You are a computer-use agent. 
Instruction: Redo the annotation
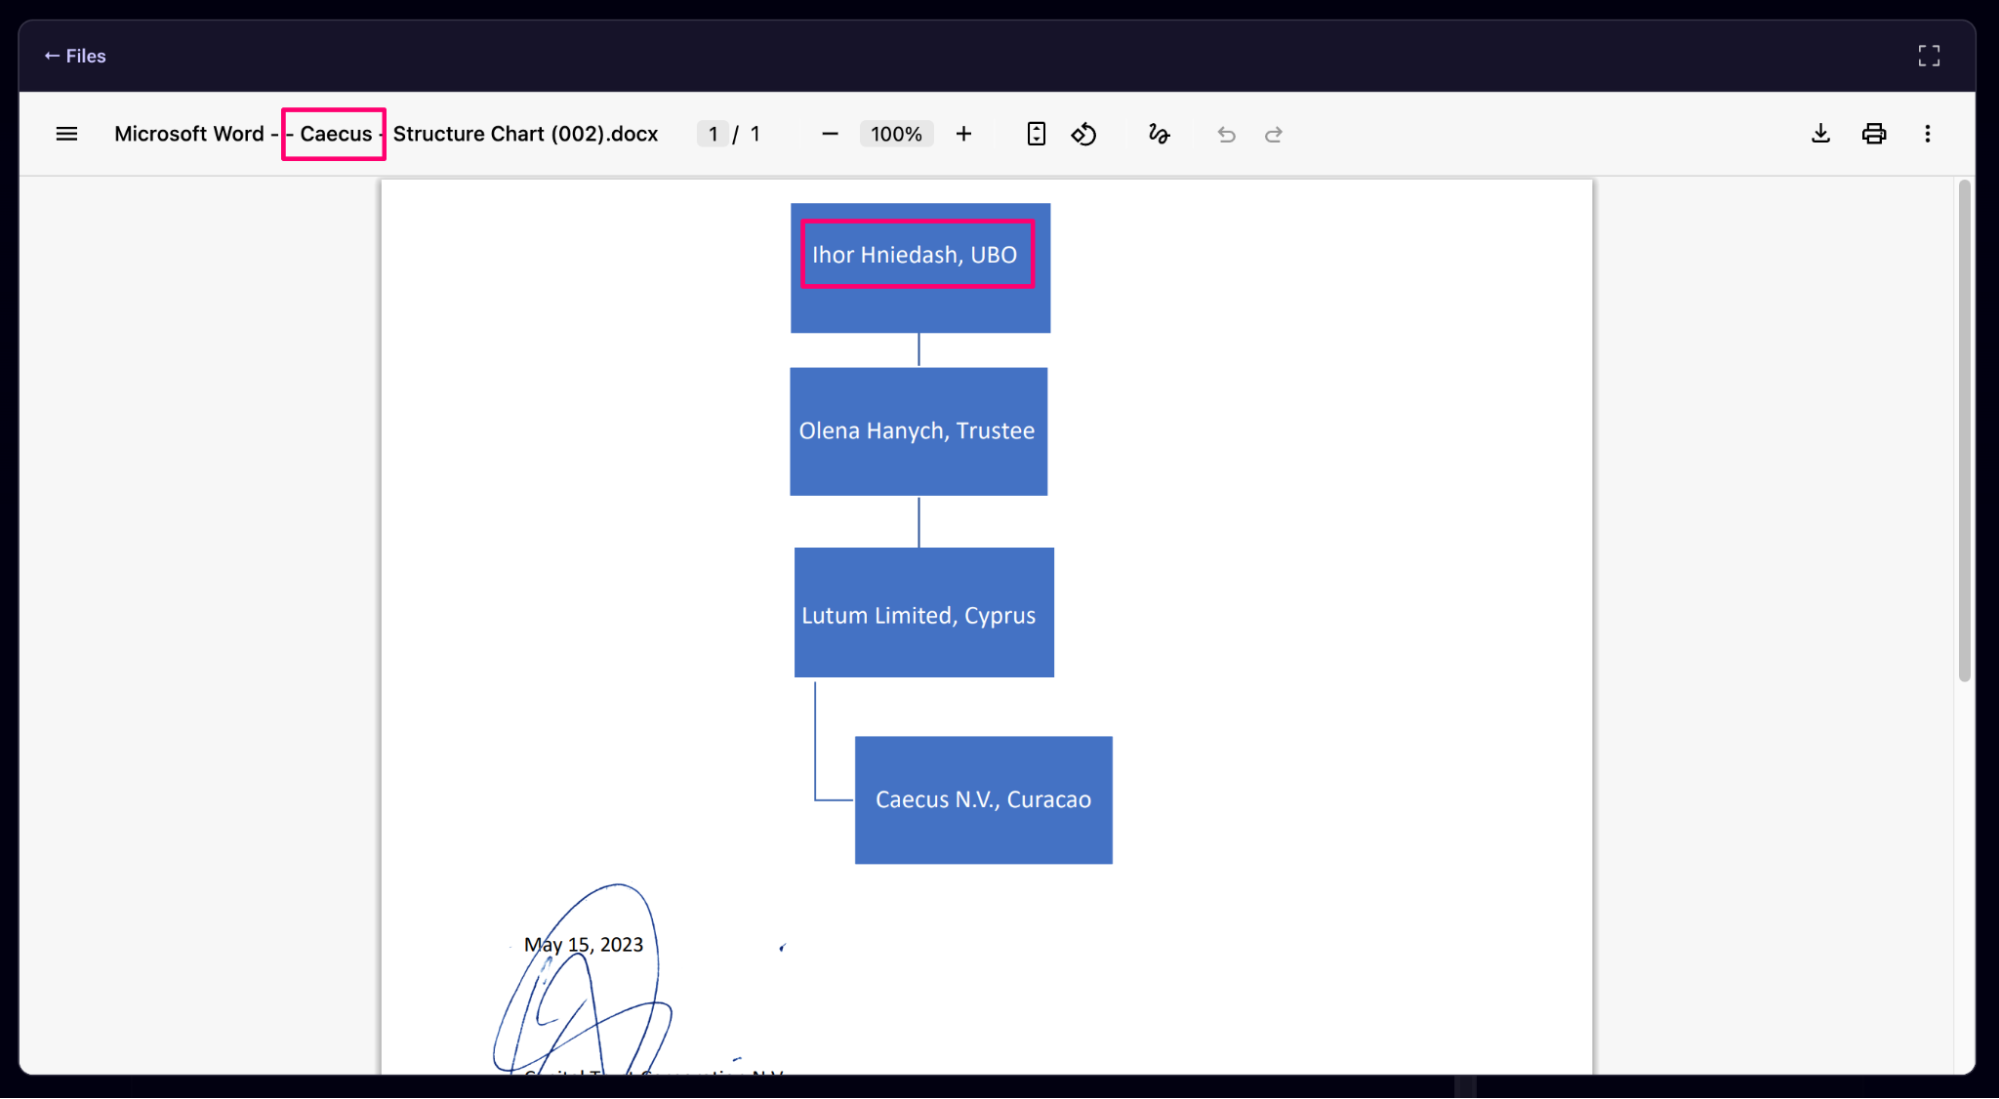1274,134
